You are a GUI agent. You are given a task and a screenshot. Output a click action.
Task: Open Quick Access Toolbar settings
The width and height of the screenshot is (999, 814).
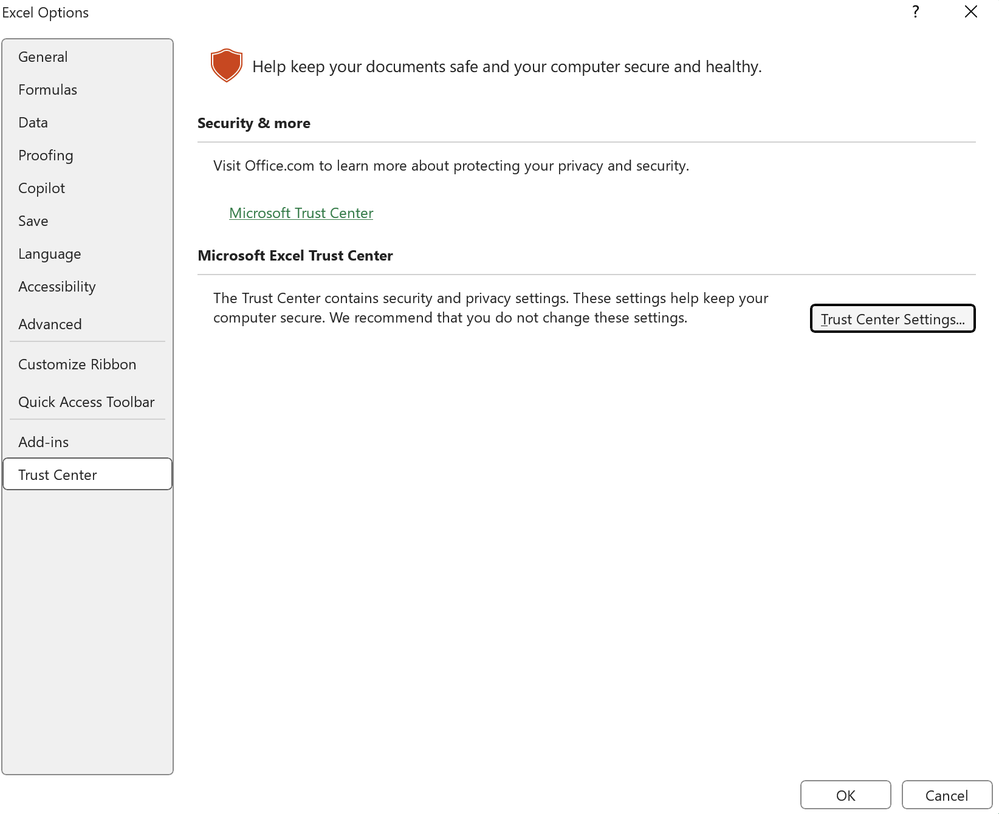tap(86, 402)
